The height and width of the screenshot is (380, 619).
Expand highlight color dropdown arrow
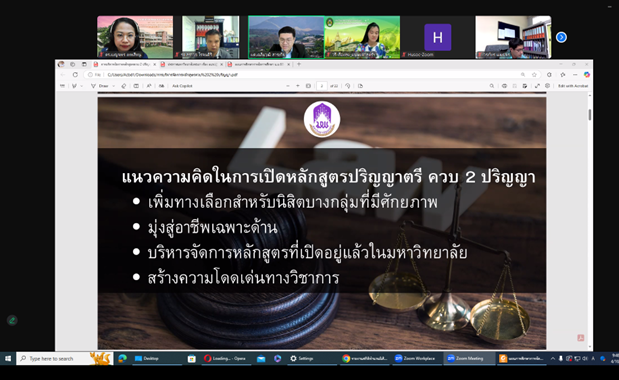pos(81,86)
